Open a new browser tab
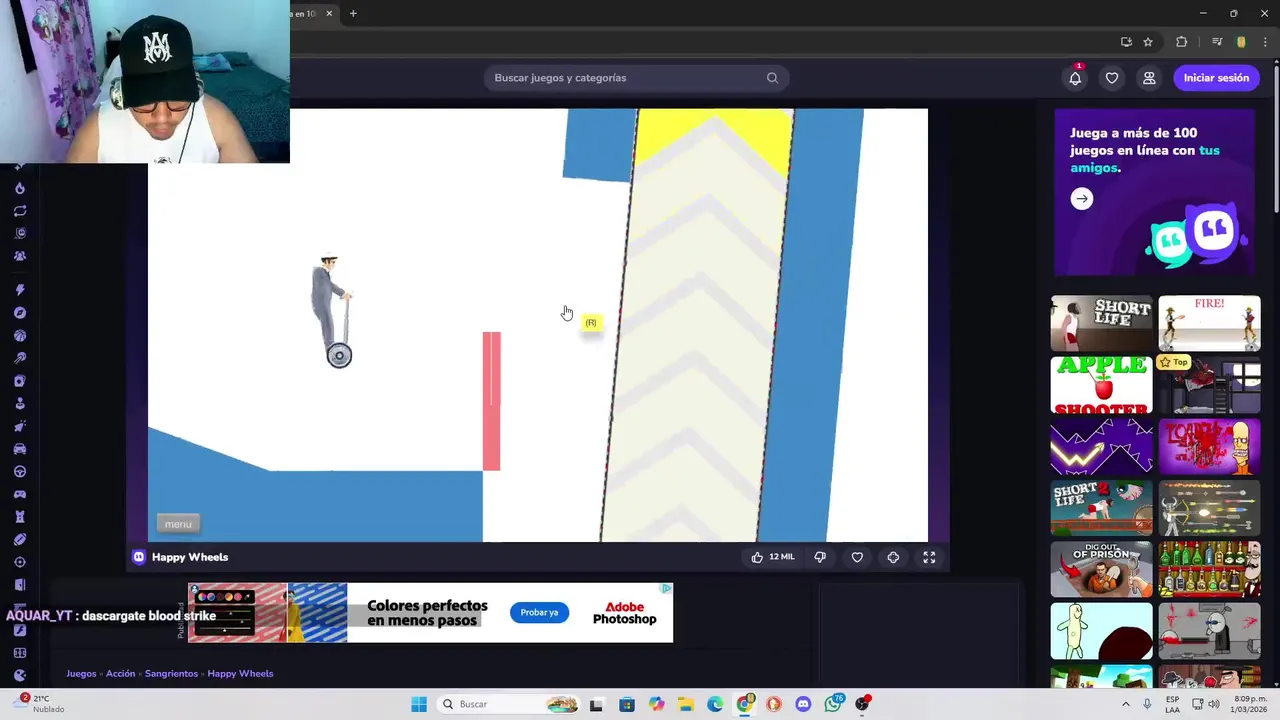1280x720 pixels. pos(353,13)
